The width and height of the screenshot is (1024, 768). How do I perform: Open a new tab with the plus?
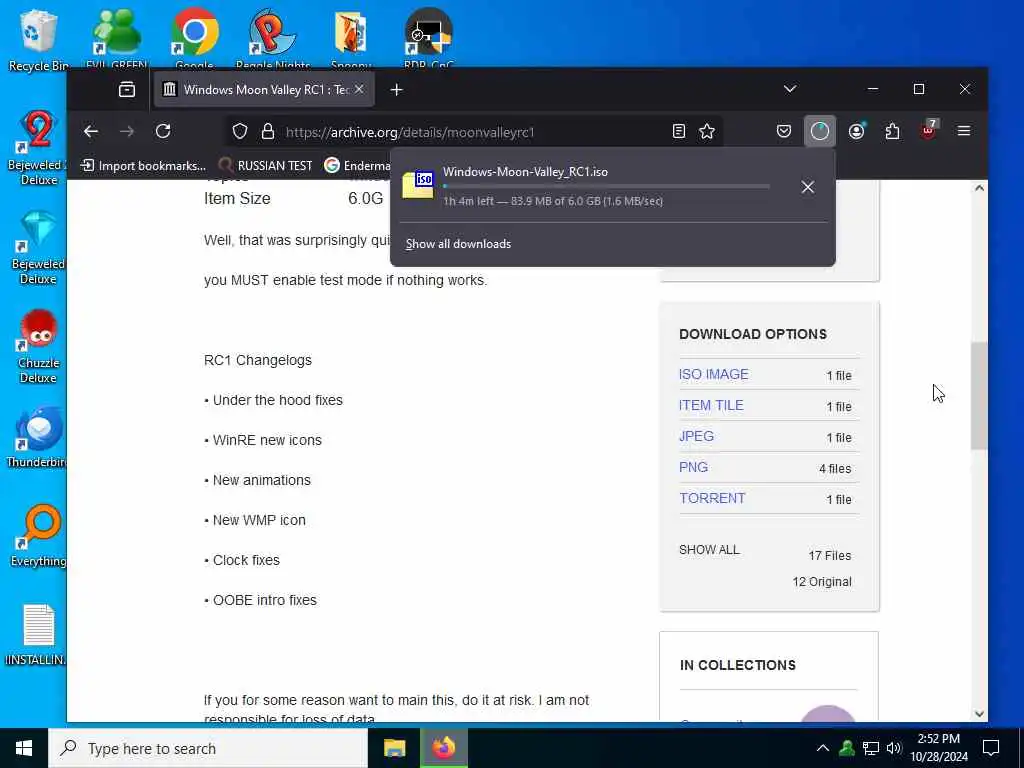tap(396, 89)
